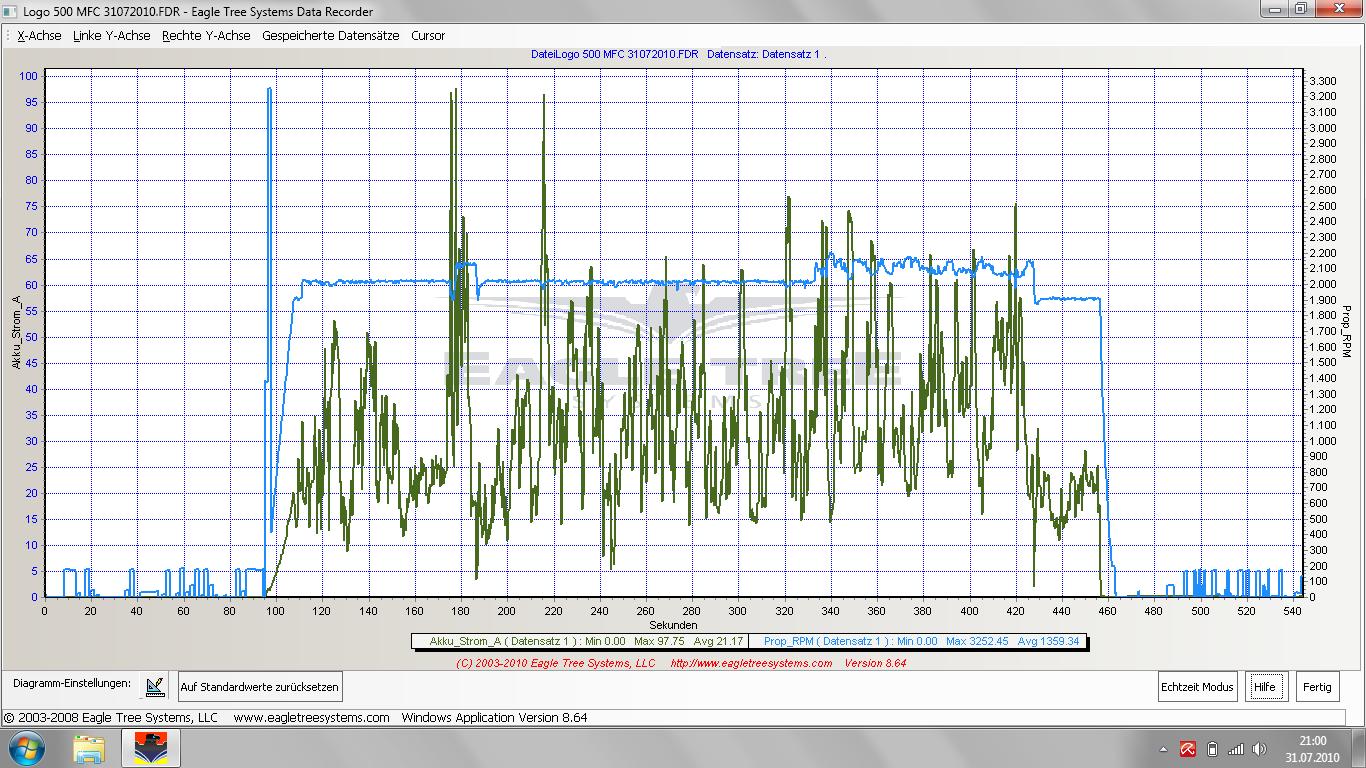
Task: Click the vertical Prop_RPM right axis label
Action: [x=1346, y=333]
